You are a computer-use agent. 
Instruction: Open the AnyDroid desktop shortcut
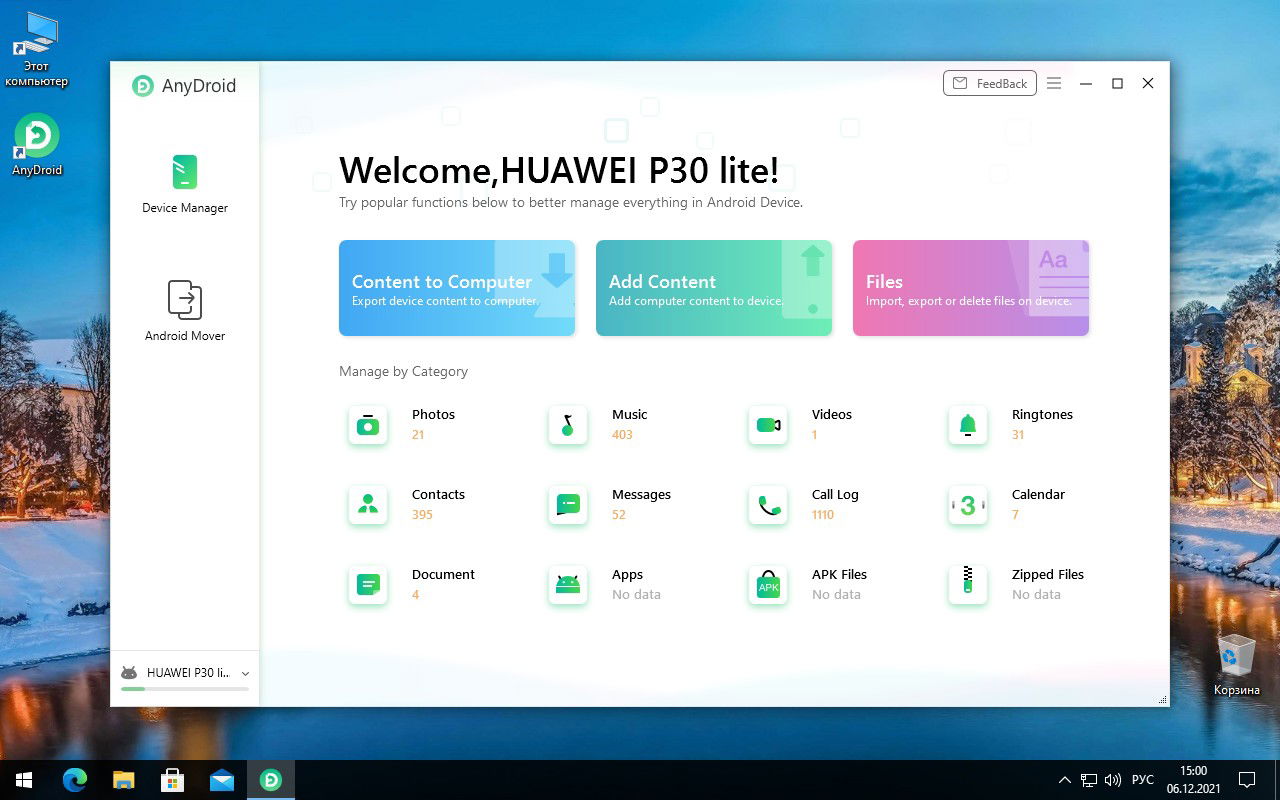37,145
